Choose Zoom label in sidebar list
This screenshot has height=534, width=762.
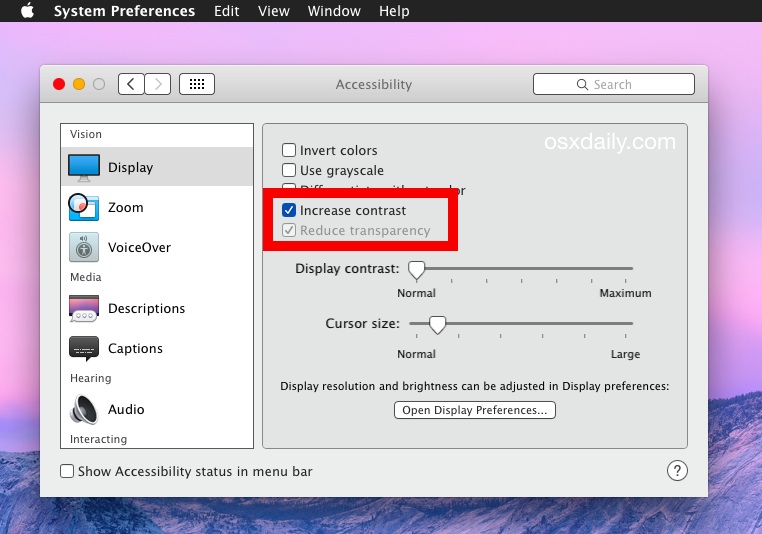(125, 207)
